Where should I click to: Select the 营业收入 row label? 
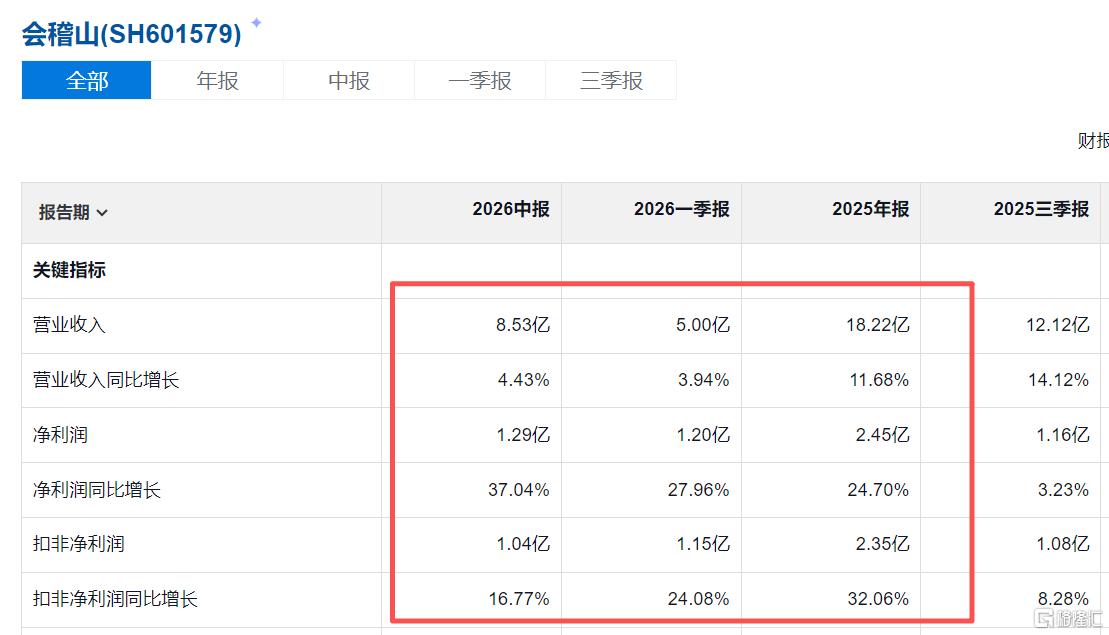point(69,325)
